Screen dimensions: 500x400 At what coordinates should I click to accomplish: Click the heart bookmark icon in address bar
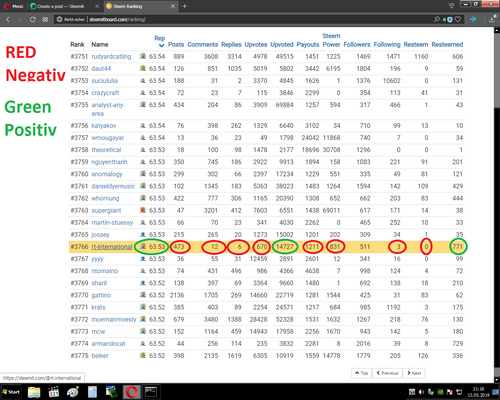point(458,19)
